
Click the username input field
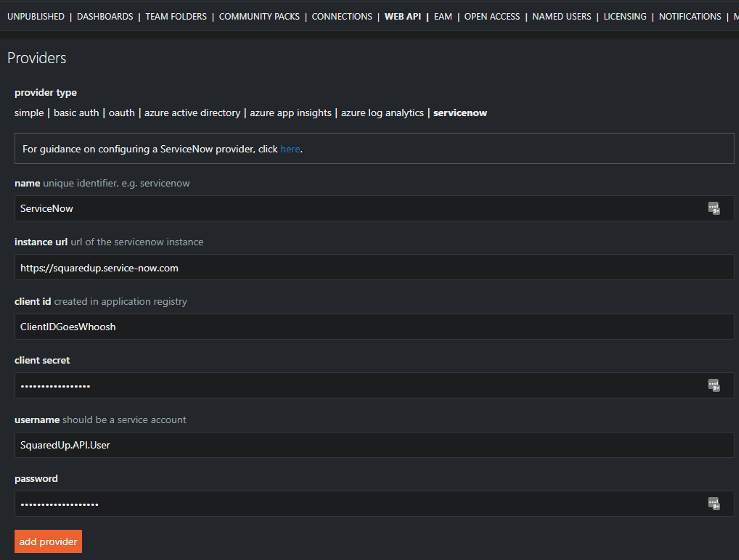coord(360,444)
